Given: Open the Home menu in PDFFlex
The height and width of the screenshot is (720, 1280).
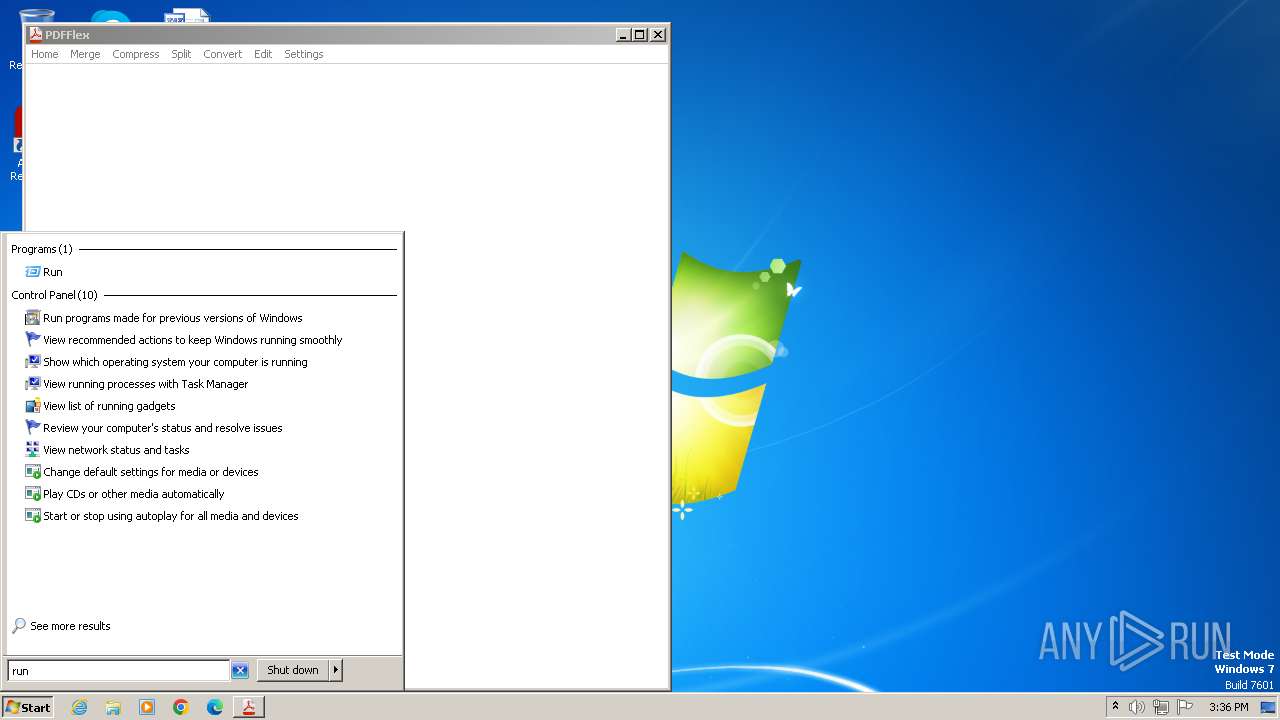Looking at the screenshot, I should click(x=44, y=54).
